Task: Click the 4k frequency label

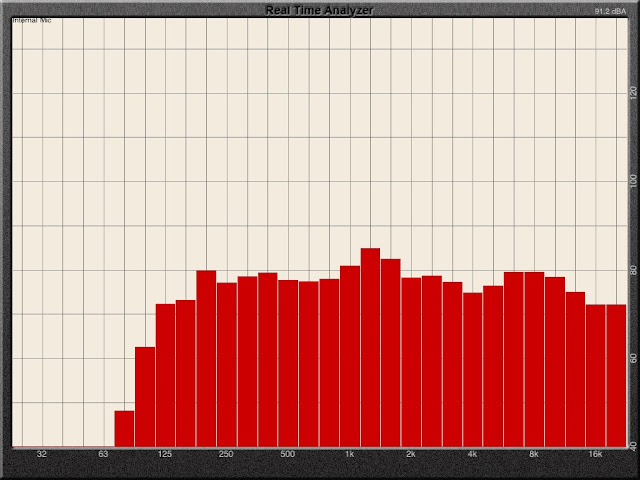Action: point(472,454)
